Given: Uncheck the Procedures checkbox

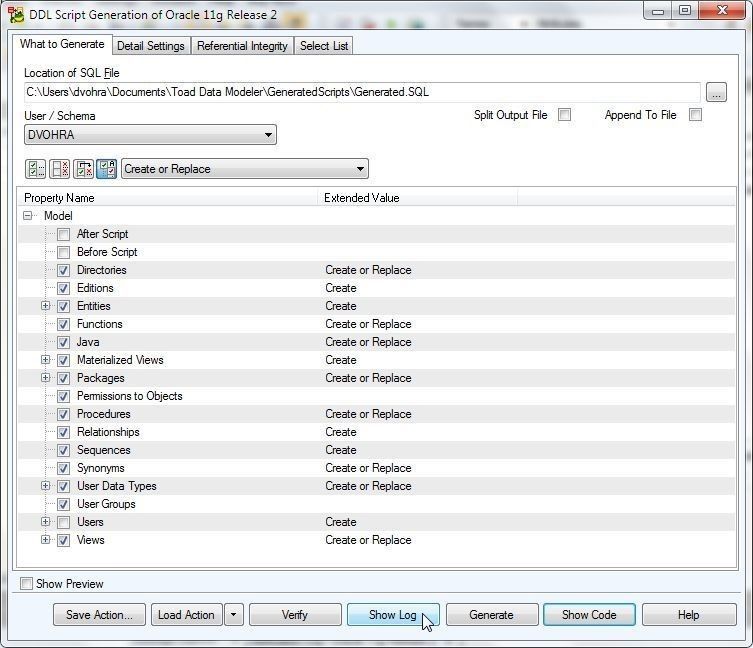Looking at the screenshot, I should [x=63, y=414].
